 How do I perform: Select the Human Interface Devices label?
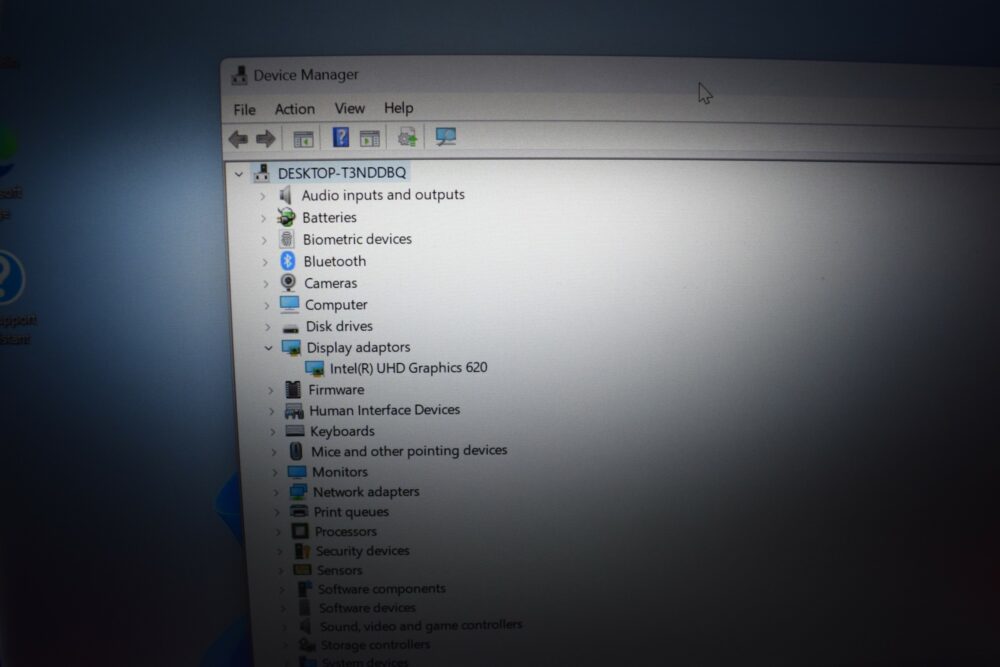pyautogui.click(x=385, y=410)
